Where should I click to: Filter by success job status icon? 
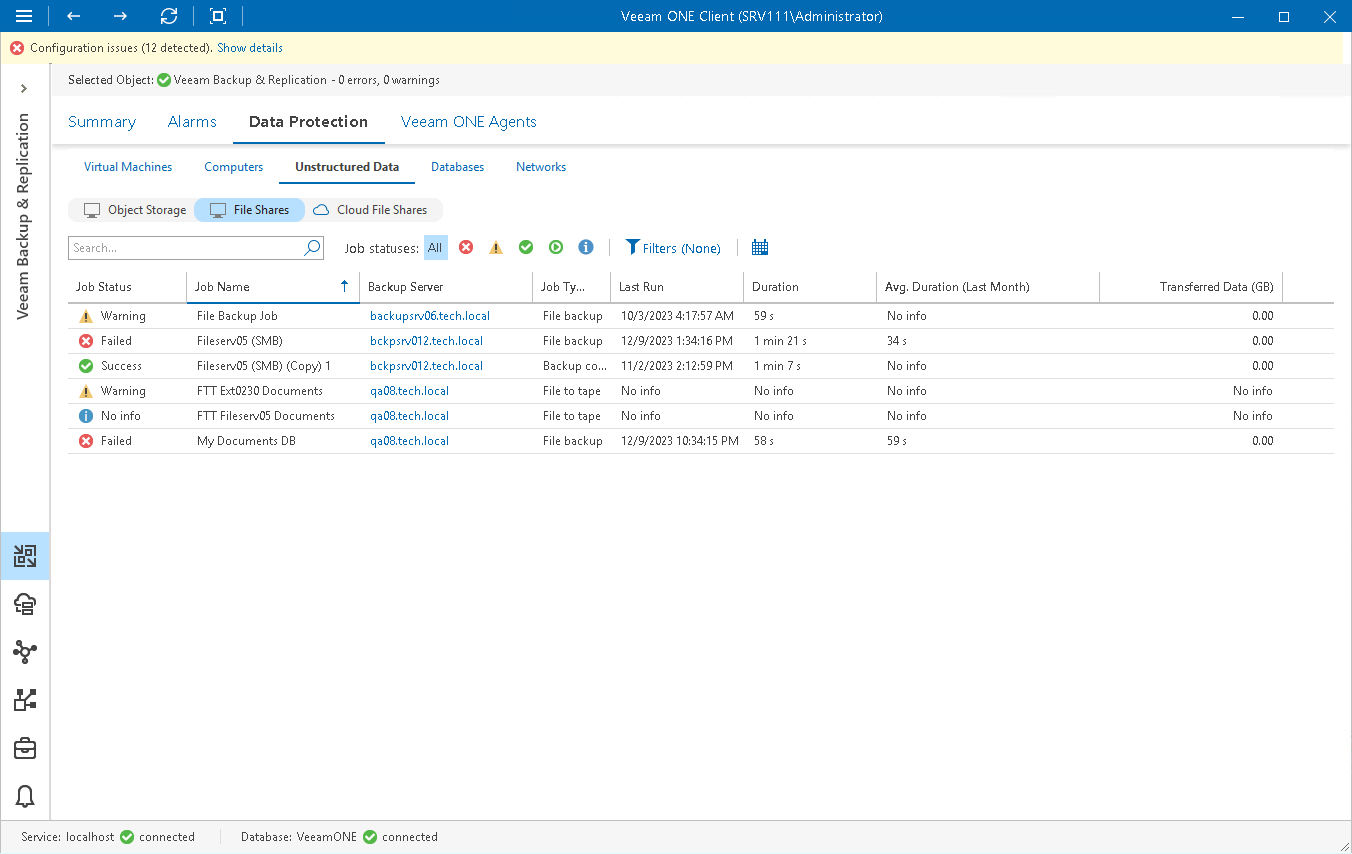tap(526, 248)
